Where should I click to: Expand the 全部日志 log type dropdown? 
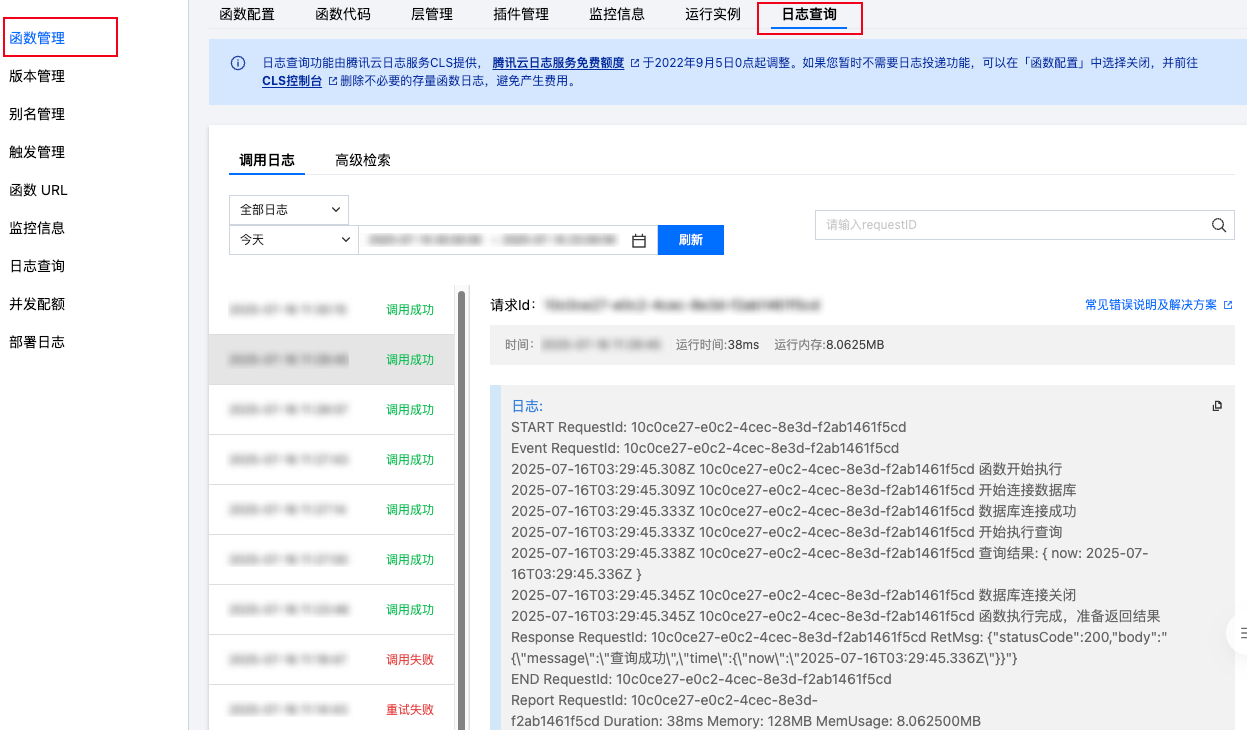289,210
